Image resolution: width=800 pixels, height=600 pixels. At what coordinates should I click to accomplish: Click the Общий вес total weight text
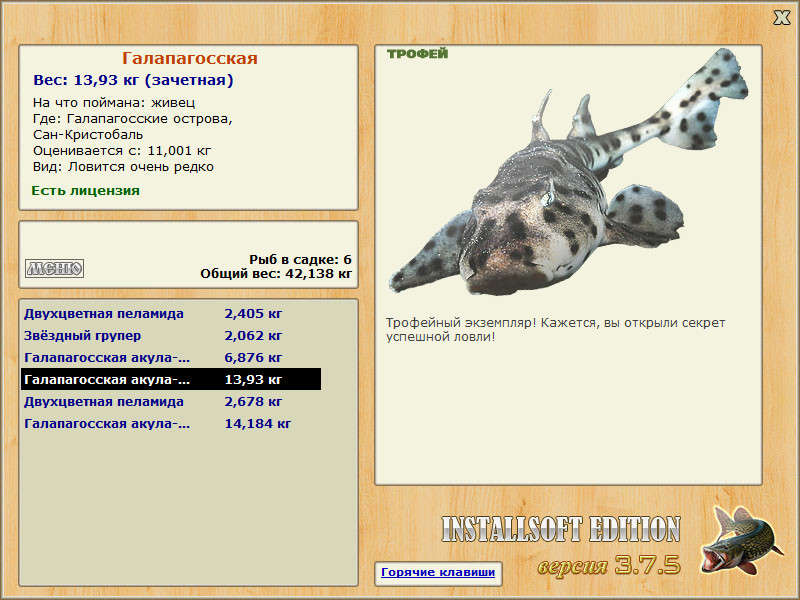pos(276,274)
